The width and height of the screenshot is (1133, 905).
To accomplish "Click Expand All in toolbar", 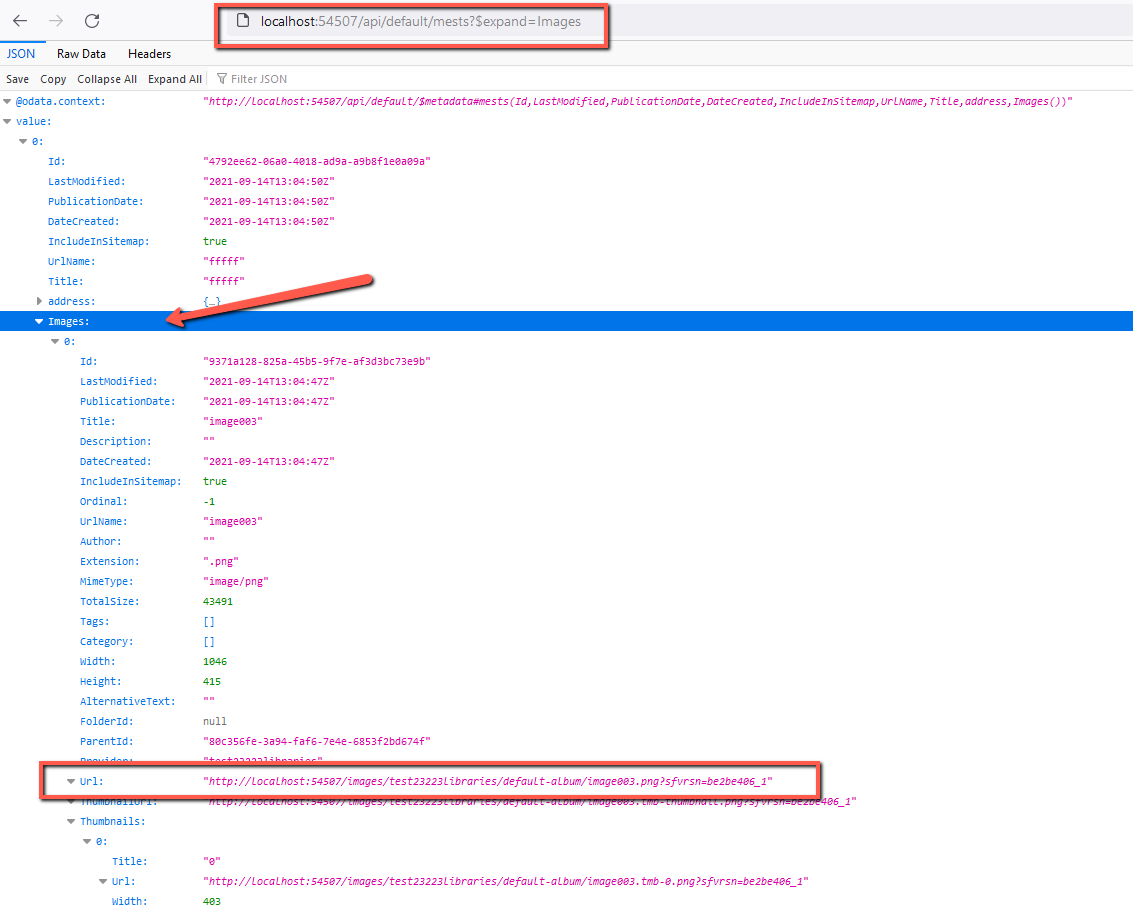I will 175,79.
